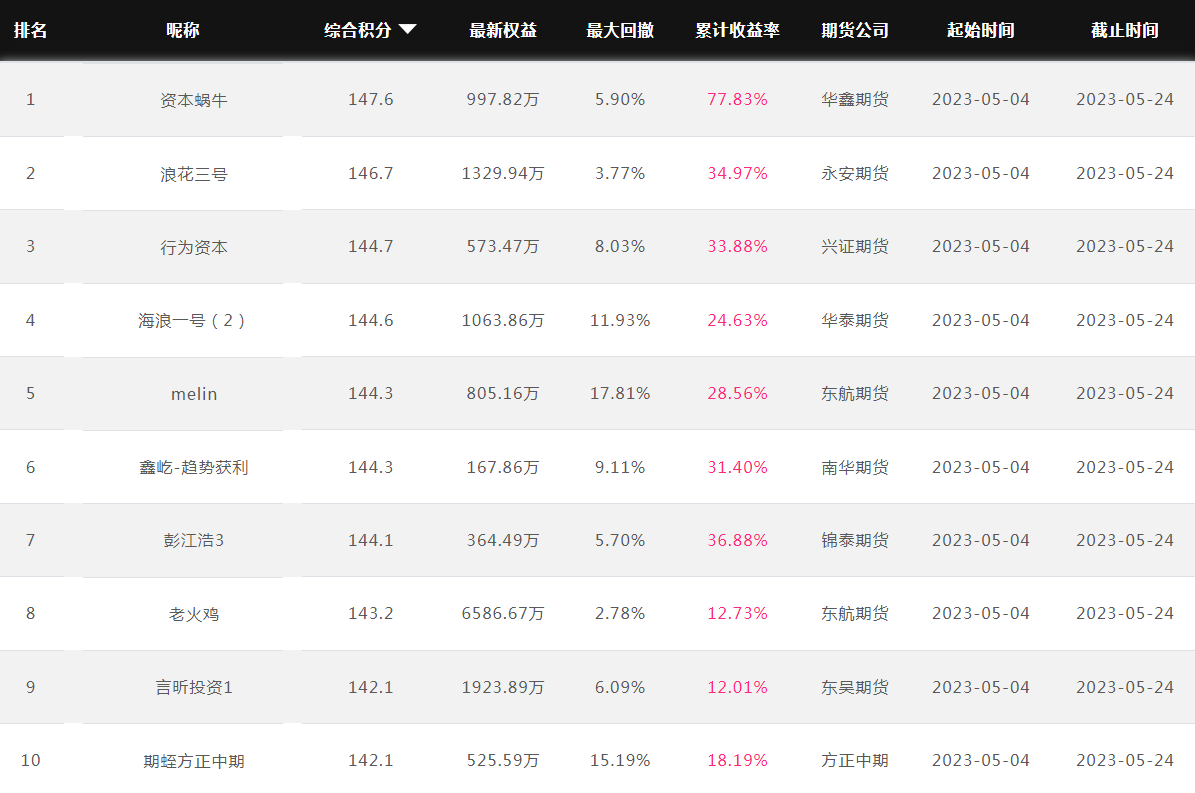Select drawdown value 8.03%

pyautogui.click(x=620, y=246)
